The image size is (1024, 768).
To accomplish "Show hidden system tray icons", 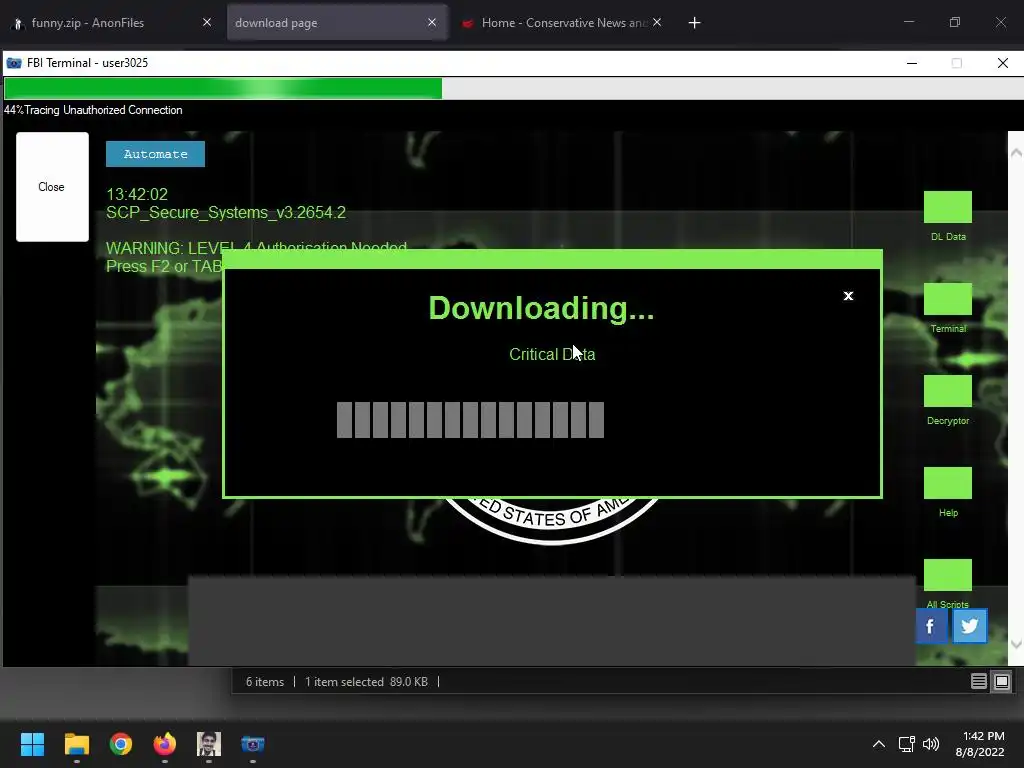I will tap(879, 744).
